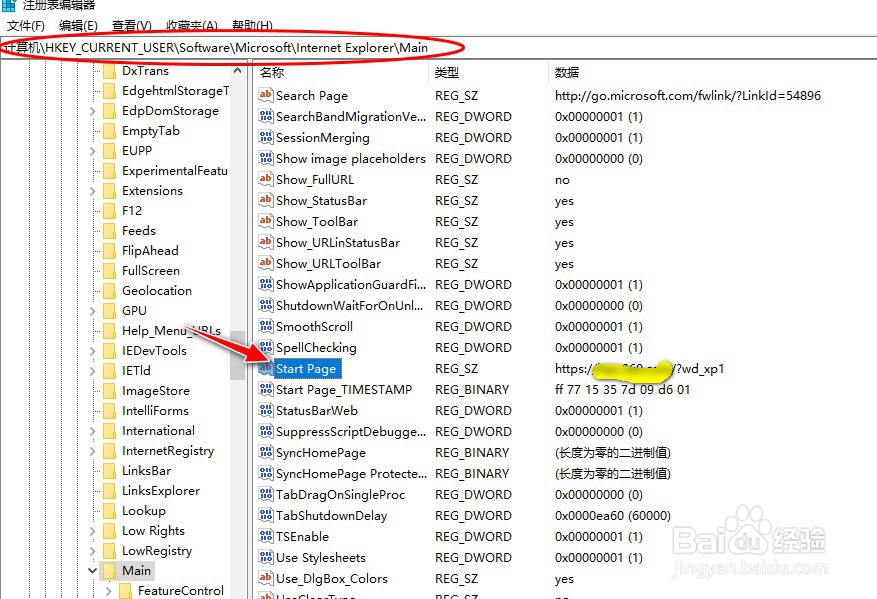877x599 pixels.
Task: Select the Lookup key
Action: pyautogui.click(x=144, y=511)
